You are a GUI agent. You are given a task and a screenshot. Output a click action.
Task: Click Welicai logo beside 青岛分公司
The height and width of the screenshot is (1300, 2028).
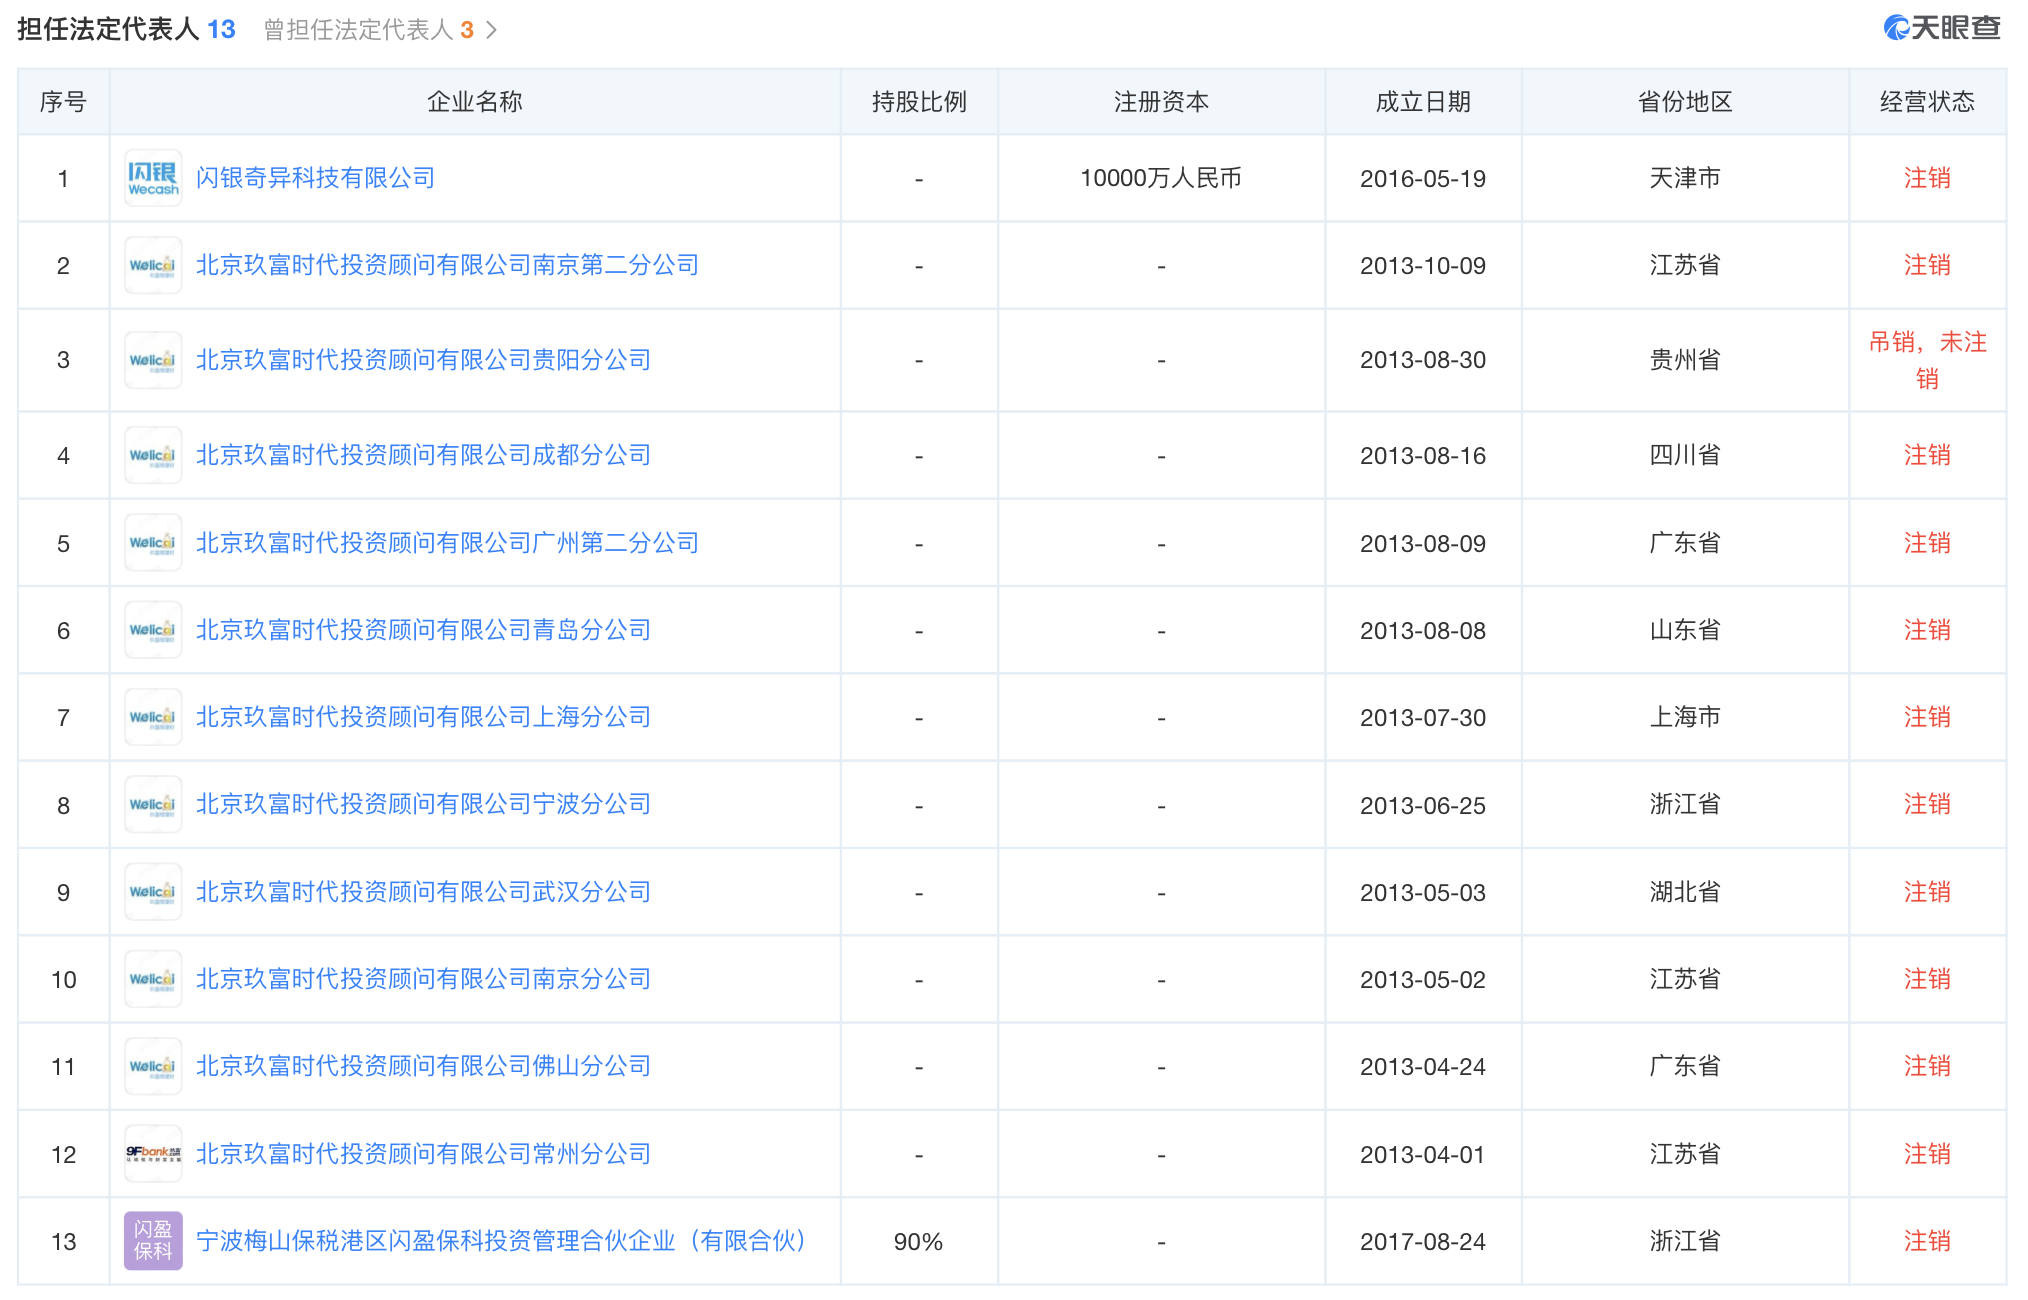153,630
